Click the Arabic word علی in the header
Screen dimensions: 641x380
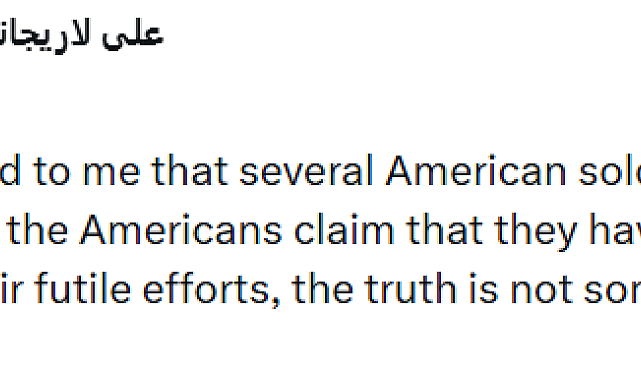click(x=134, y=34)
